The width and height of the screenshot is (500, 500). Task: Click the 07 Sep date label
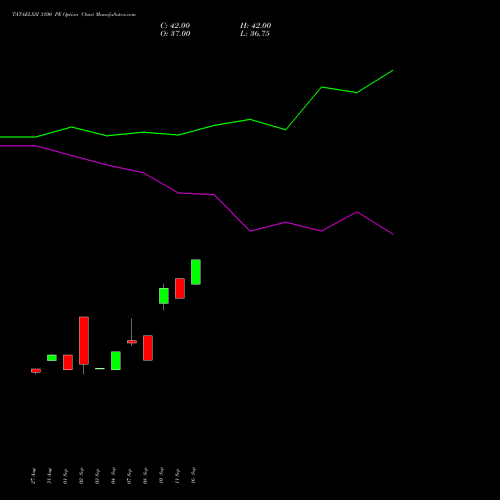coord(129,476)
